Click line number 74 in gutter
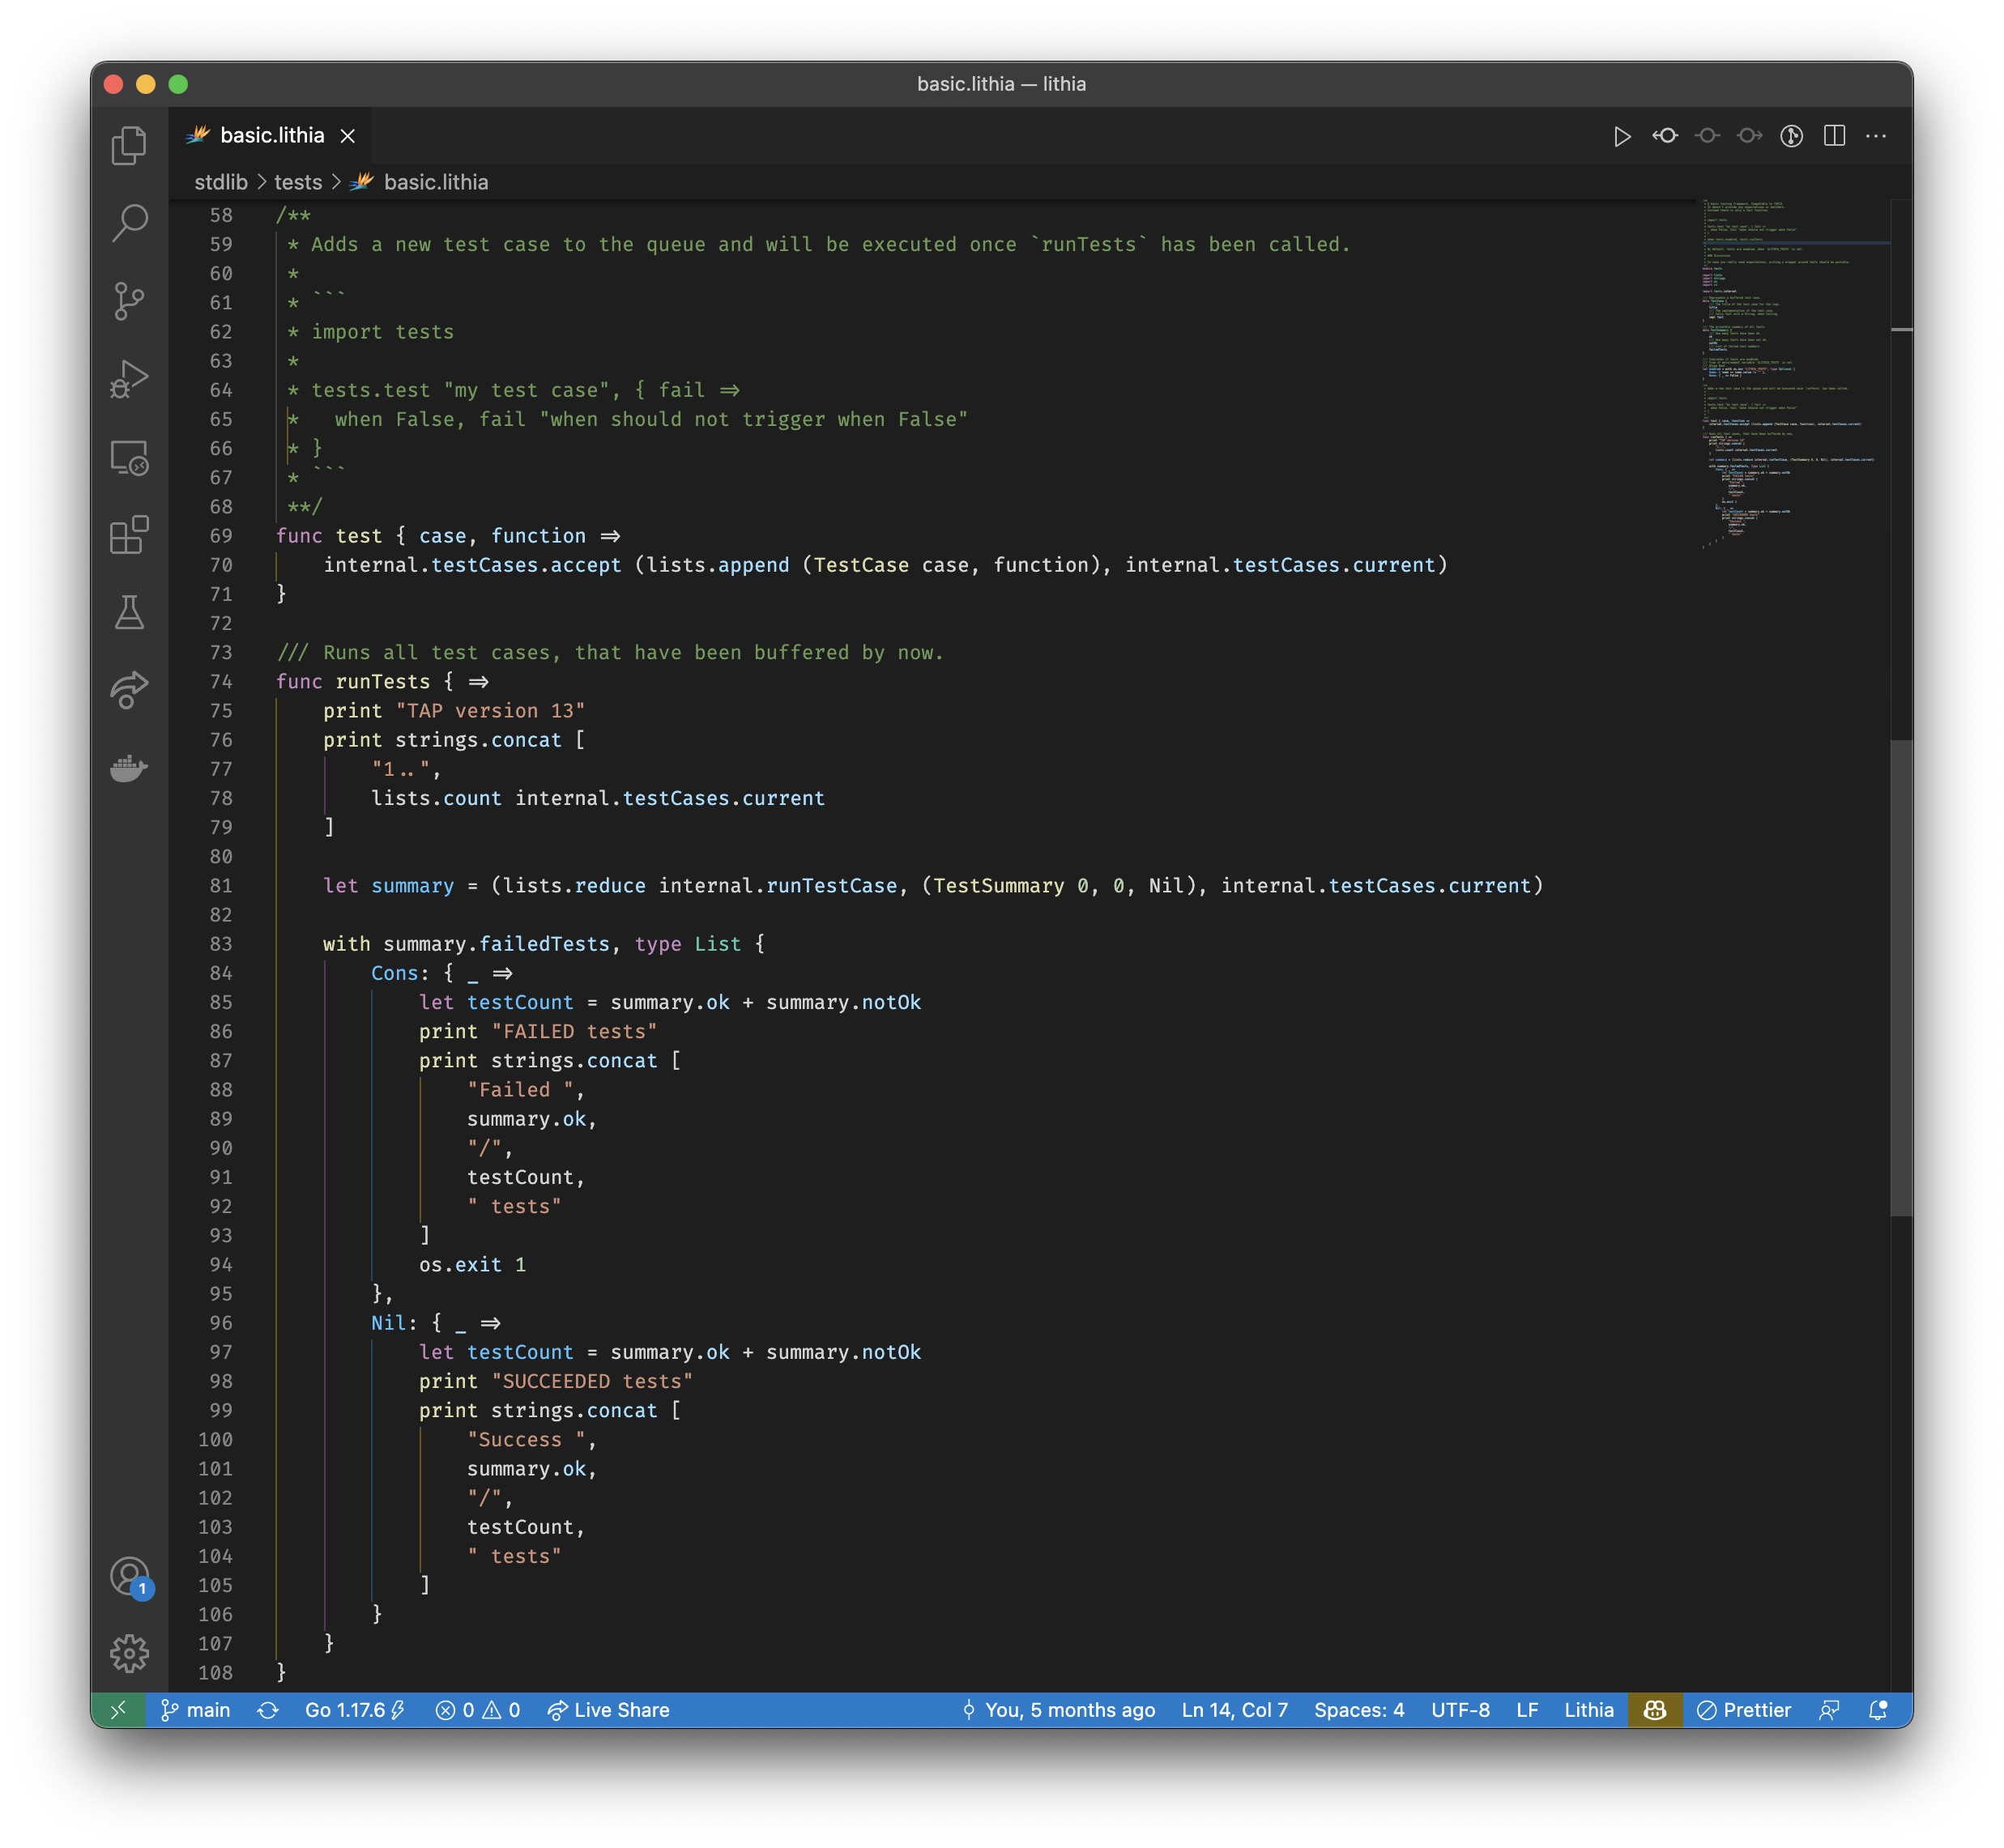The width and height of the screenshot is (2004, 1848). (221, 681)
